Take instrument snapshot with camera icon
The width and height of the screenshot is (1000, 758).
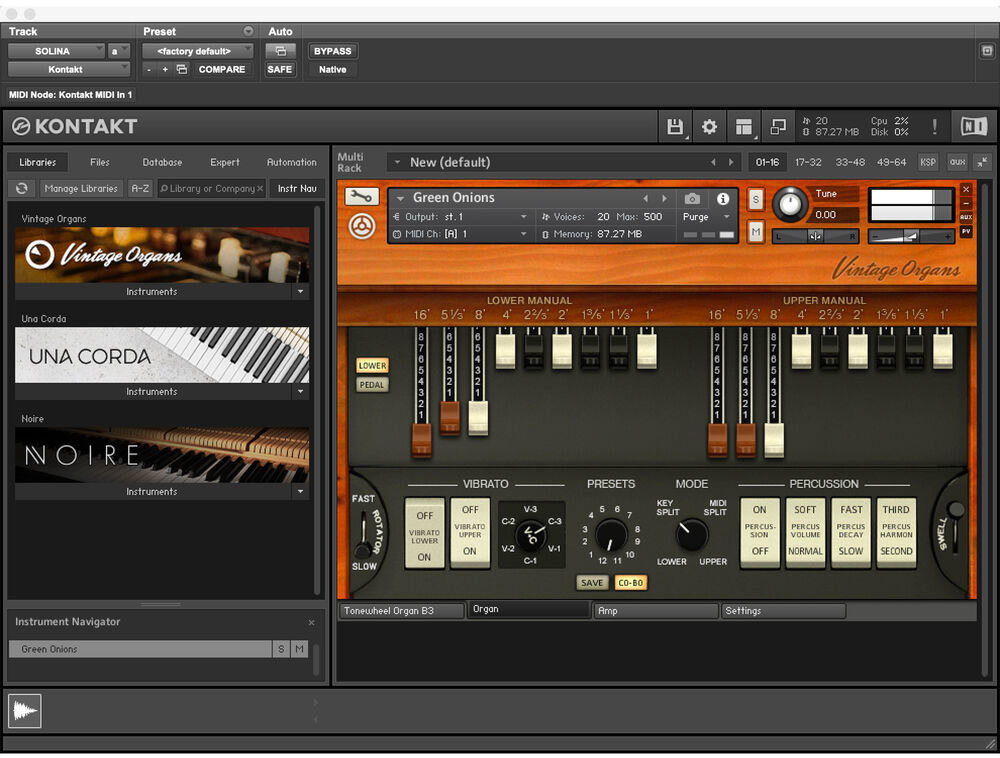(692, 198)
